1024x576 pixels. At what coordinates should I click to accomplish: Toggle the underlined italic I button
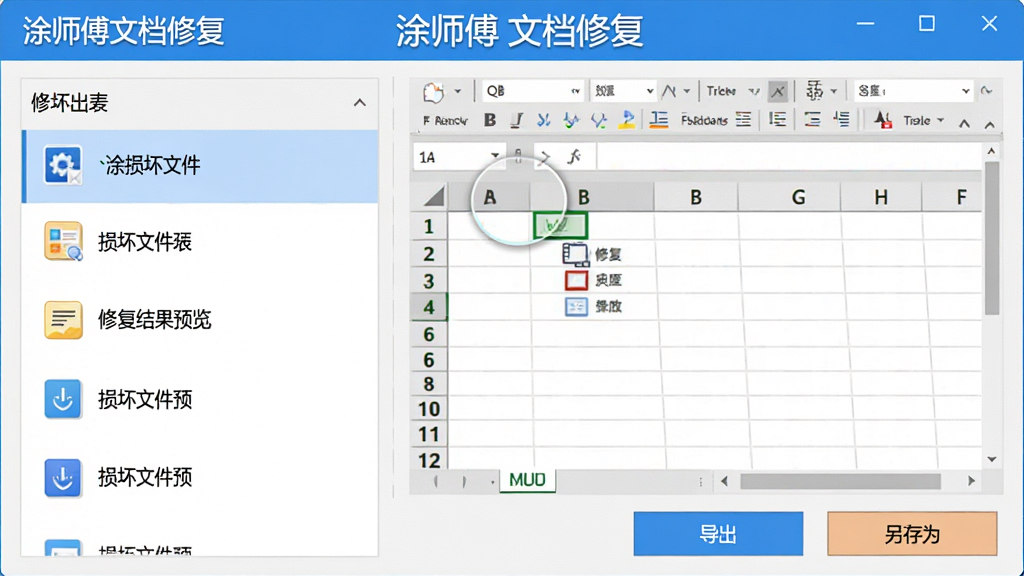click(x=517, y=120)
